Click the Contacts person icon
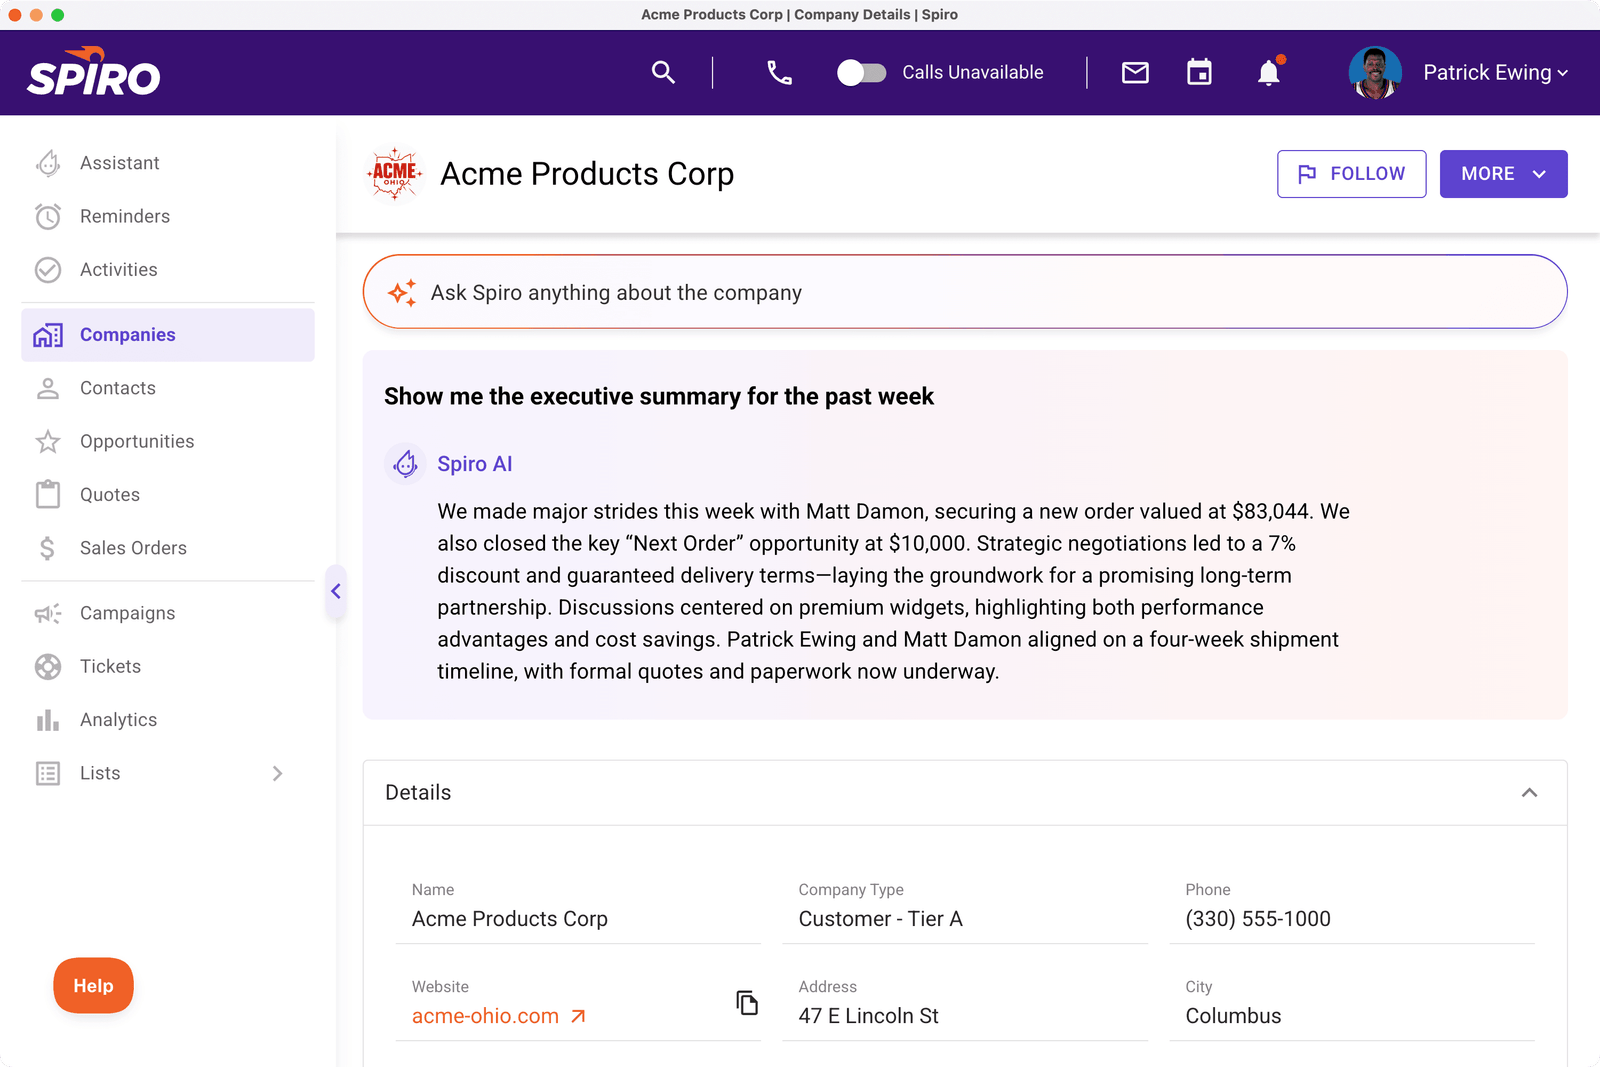The image size is (1600, 1067). click(48, 388)
